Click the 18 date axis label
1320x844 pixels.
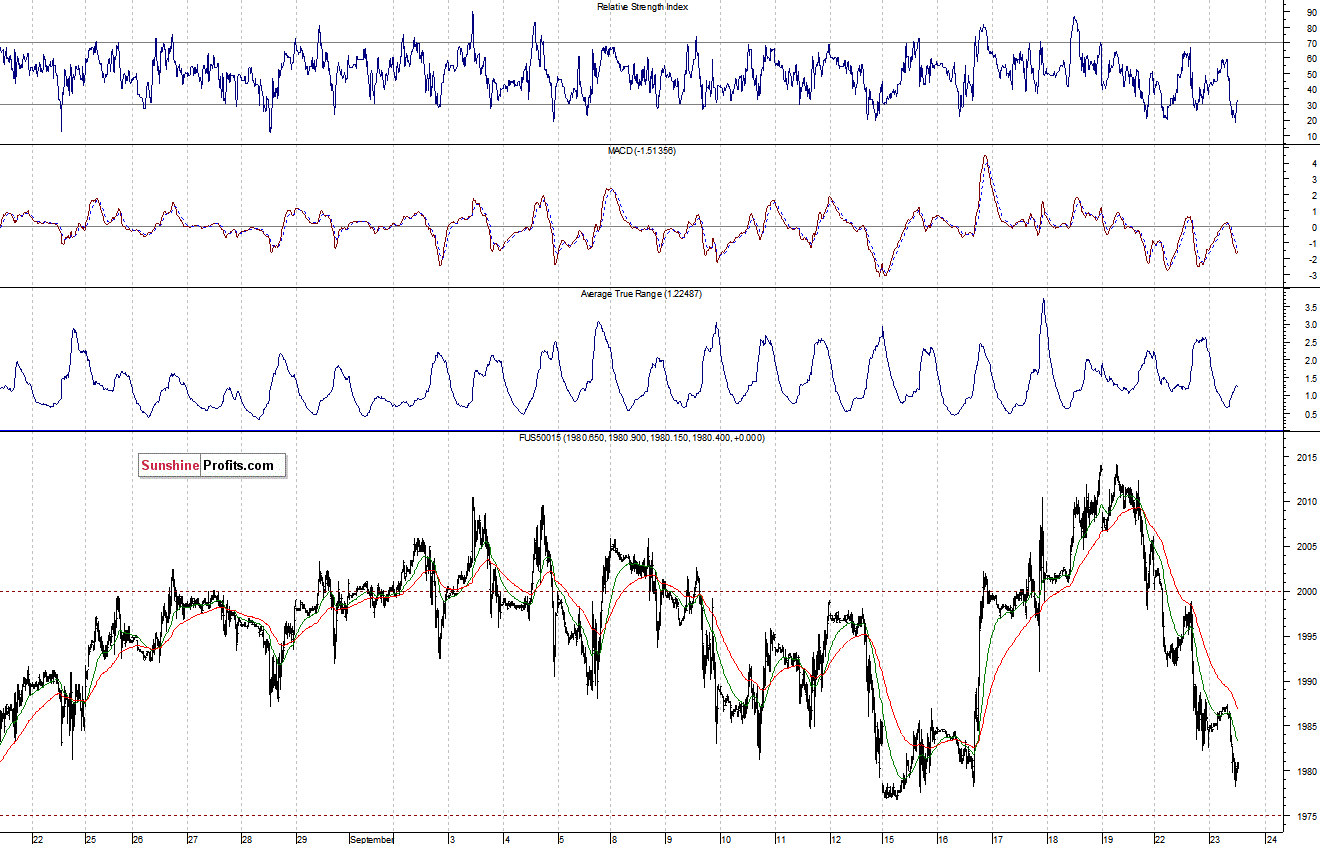[x=1051, y=839]
